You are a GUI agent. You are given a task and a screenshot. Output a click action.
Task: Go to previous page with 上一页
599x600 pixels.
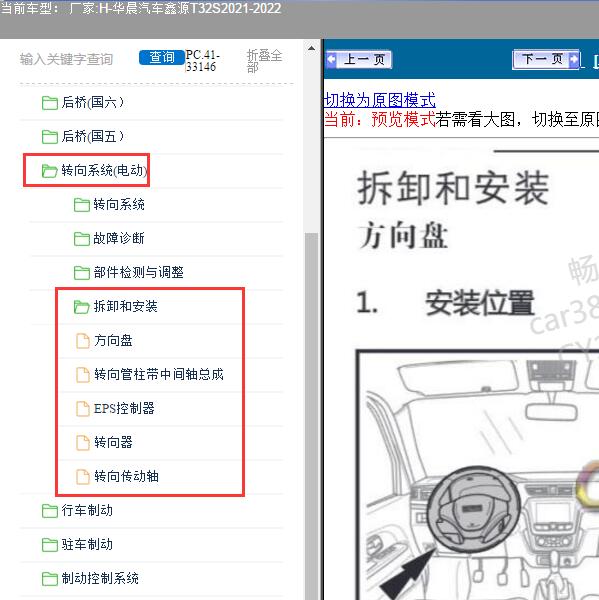359,60
